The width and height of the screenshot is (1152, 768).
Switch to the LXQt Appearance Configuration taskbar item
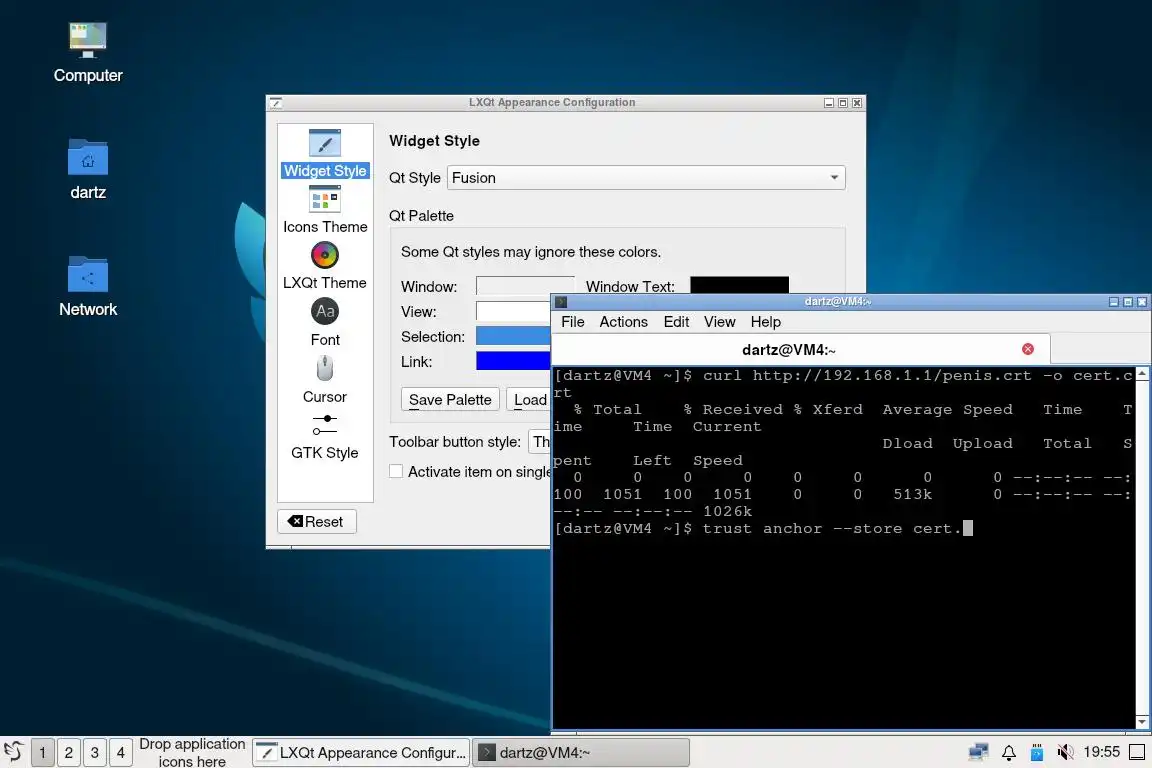361,752
